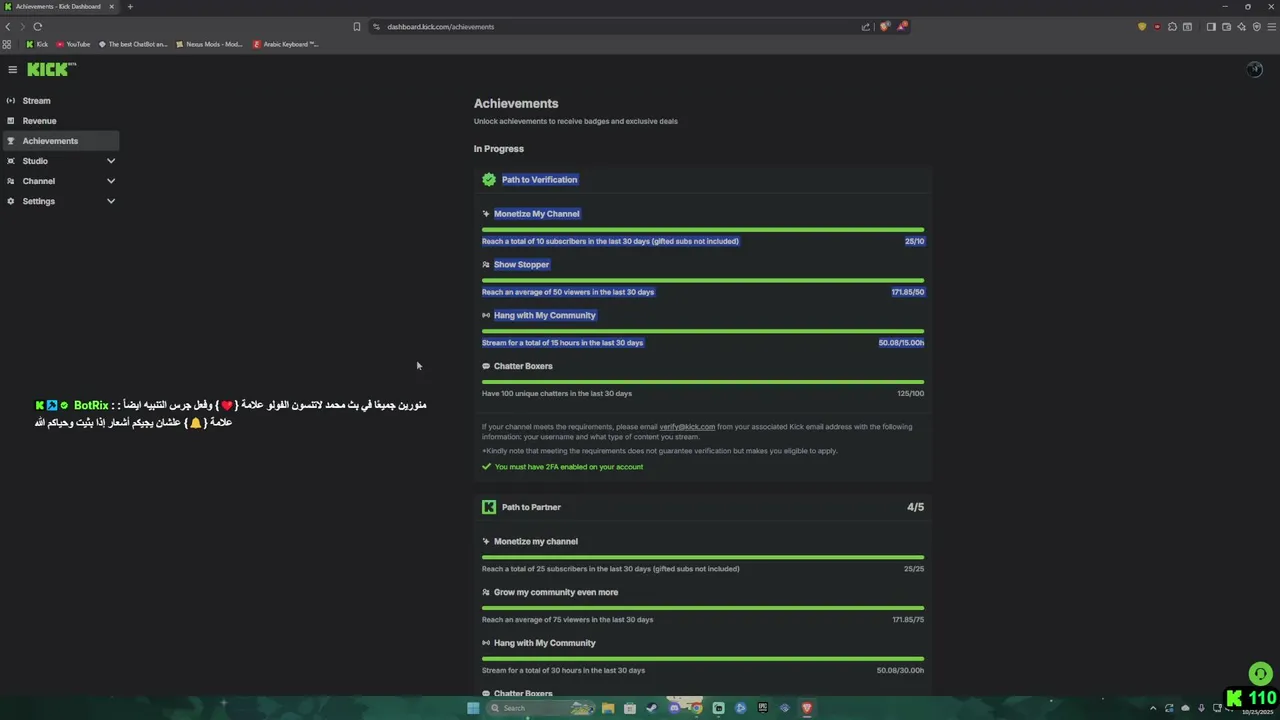The width and height of the screenshot is (1280, 720).
Task: Close the Kick Dashboard tab
Action: pyautogui.click(x=112, y=7)
